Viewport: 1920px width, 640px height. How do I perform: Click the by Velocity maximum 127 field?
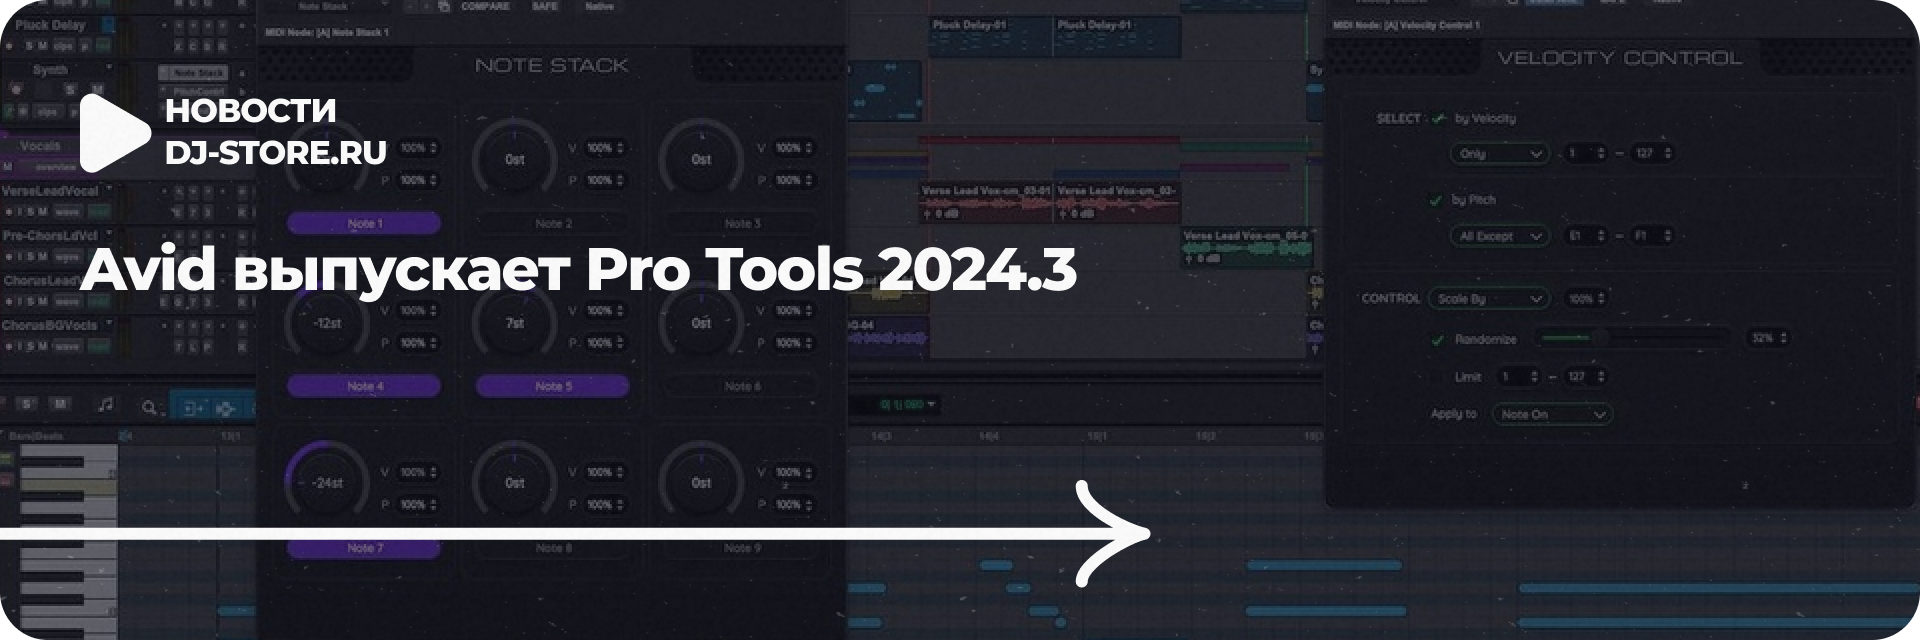[x=1651, y=154]
